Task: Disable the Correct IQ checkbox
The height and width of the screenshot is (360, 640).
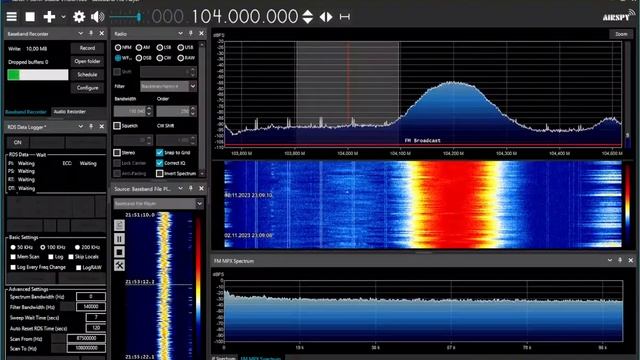Action: click(x=160, y=163)
